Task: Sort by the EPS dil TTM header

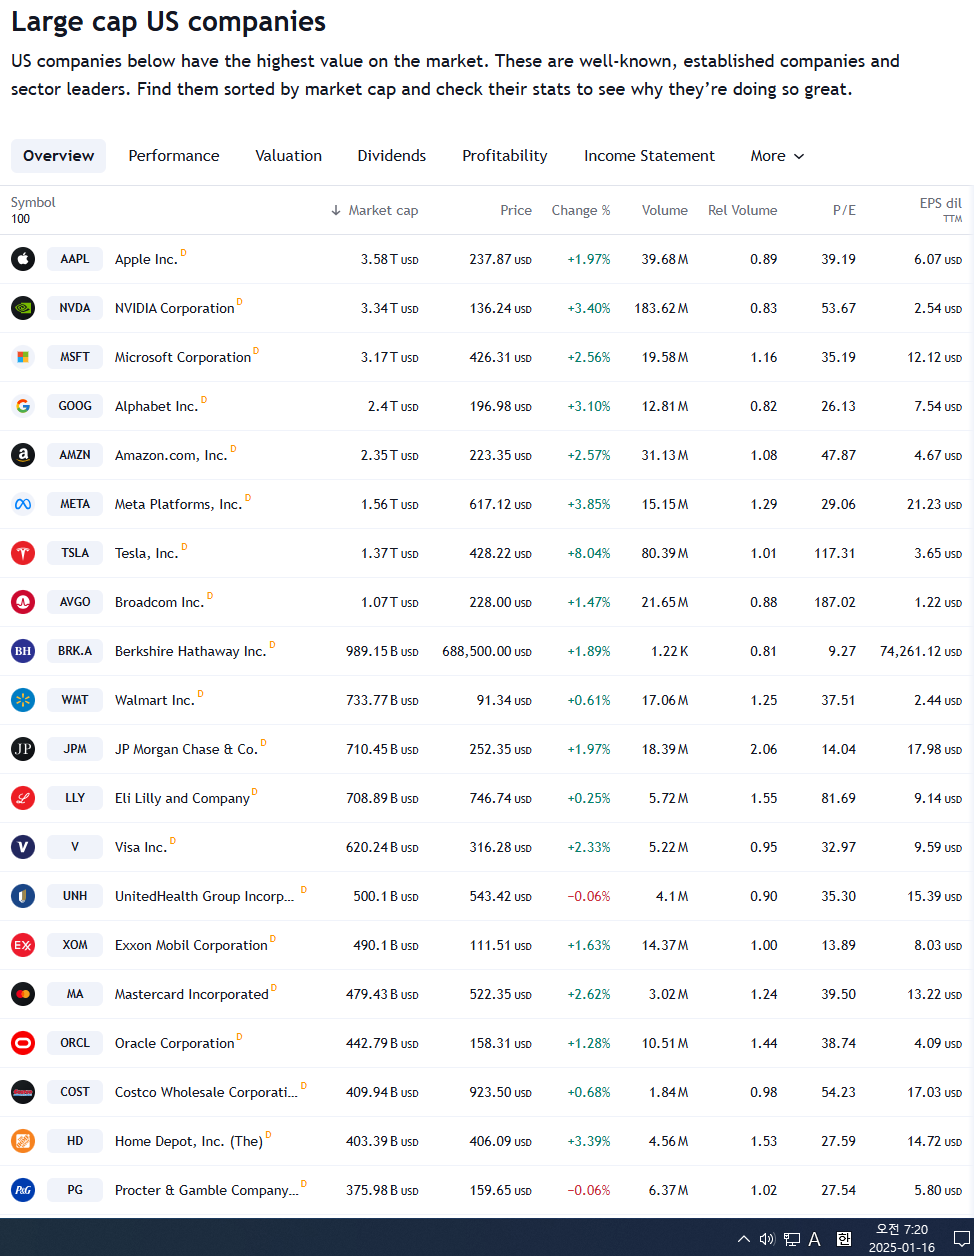Action: click(x=940, y=209)
